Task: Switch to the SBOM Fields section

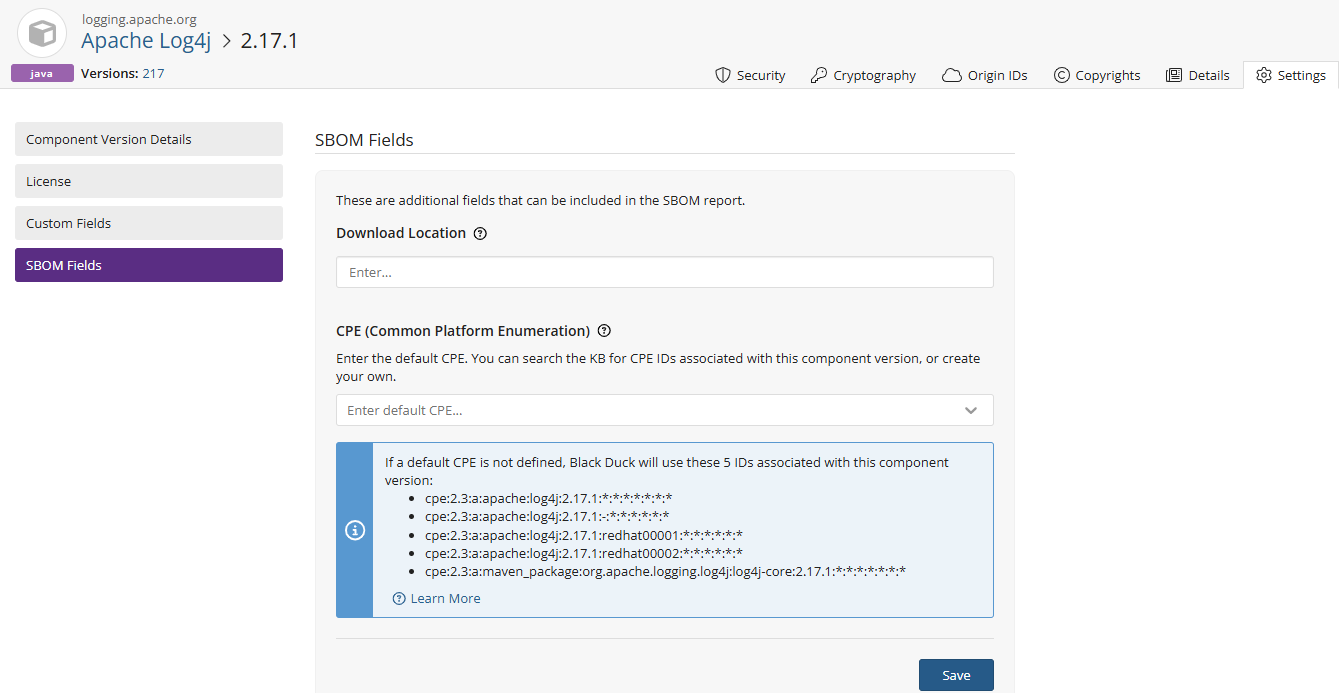Action: 148,265
